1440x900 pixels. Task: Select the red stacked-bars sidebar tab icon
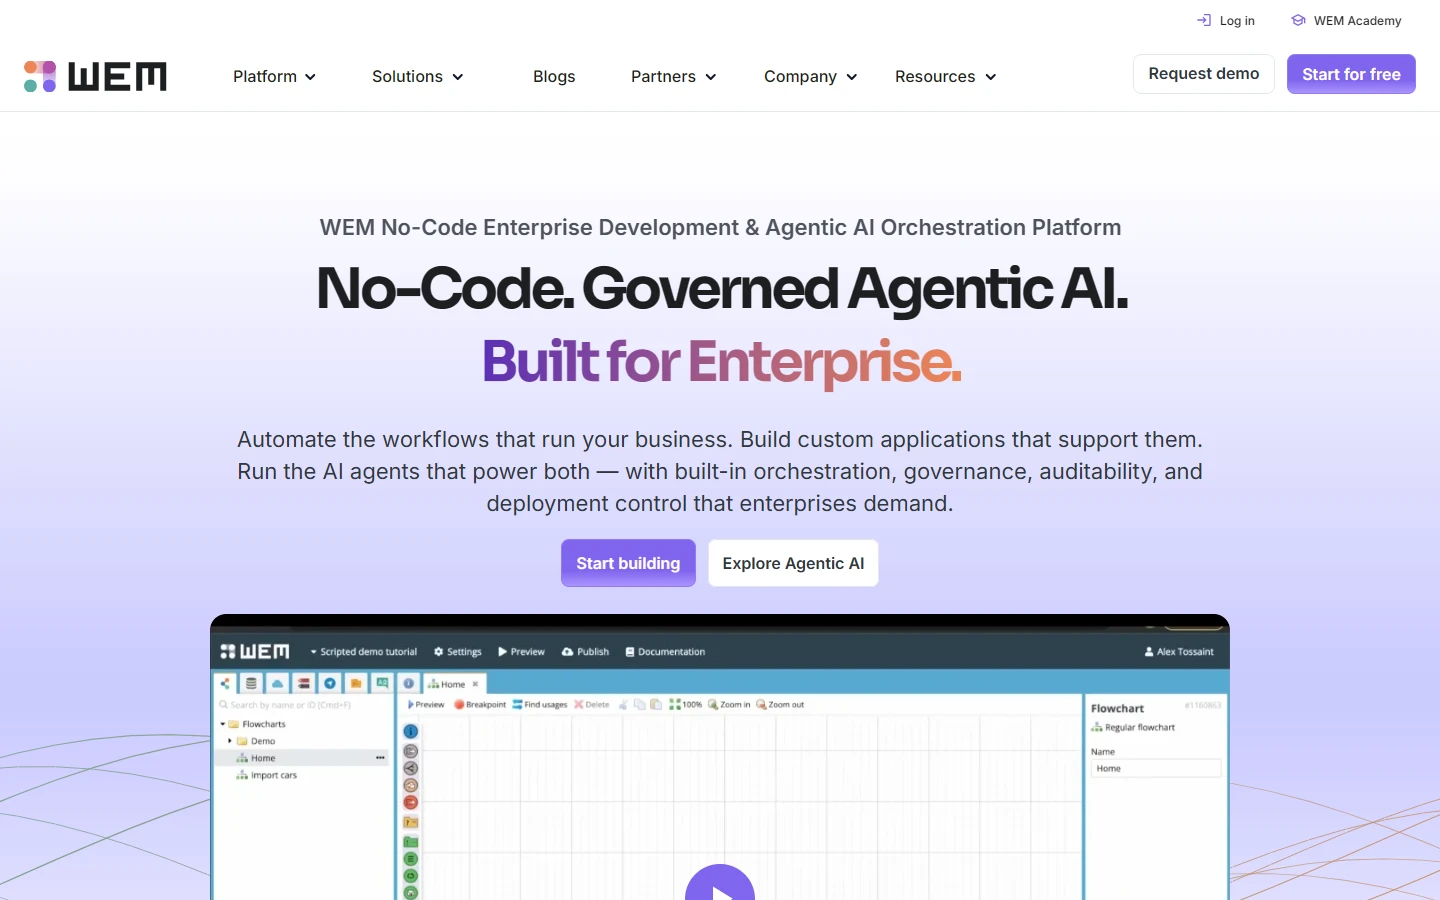[303, 683]
